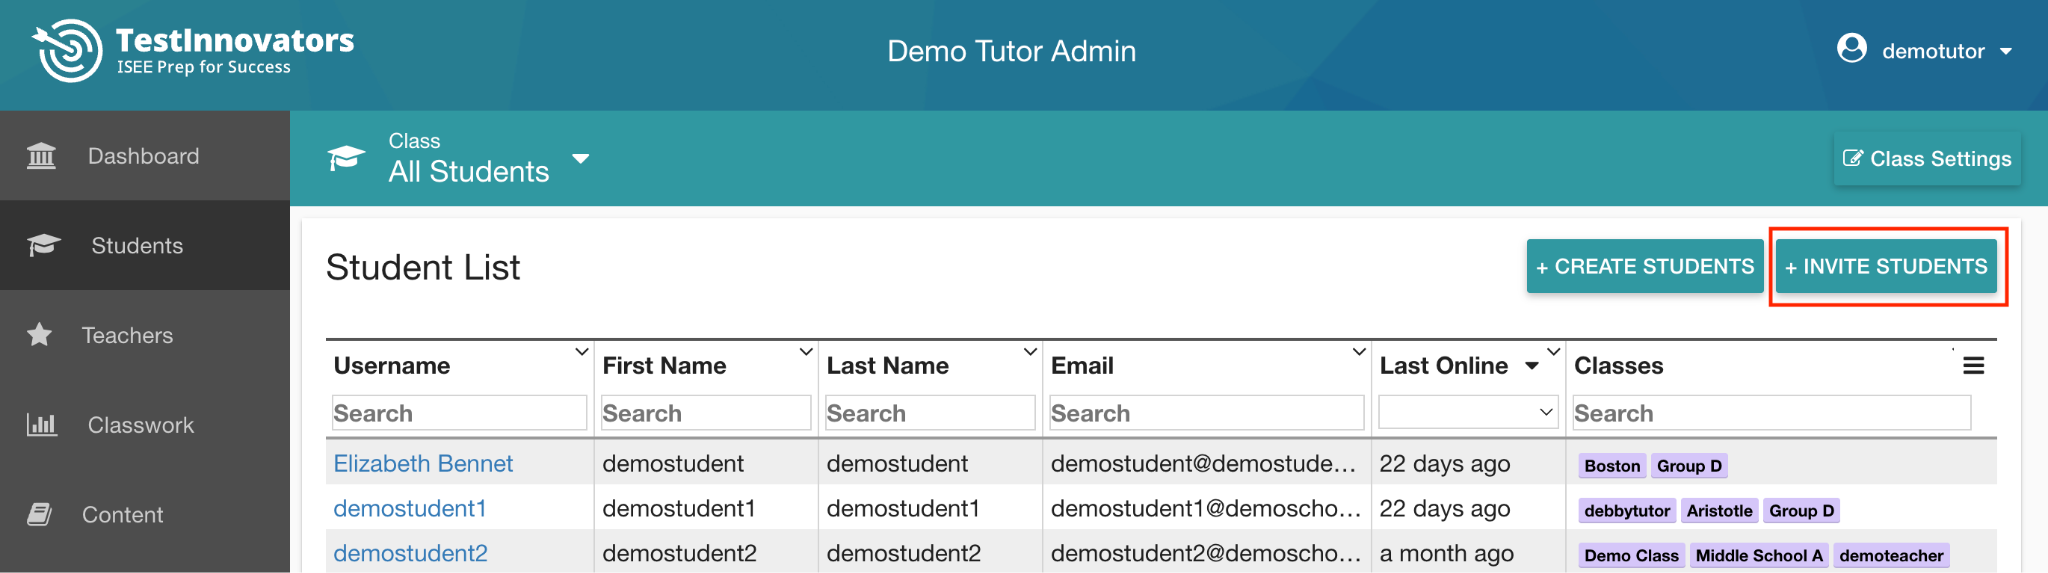Click the user account avatar icon
This screenshot has height=573, width=2048.
tap(1852, 48)
